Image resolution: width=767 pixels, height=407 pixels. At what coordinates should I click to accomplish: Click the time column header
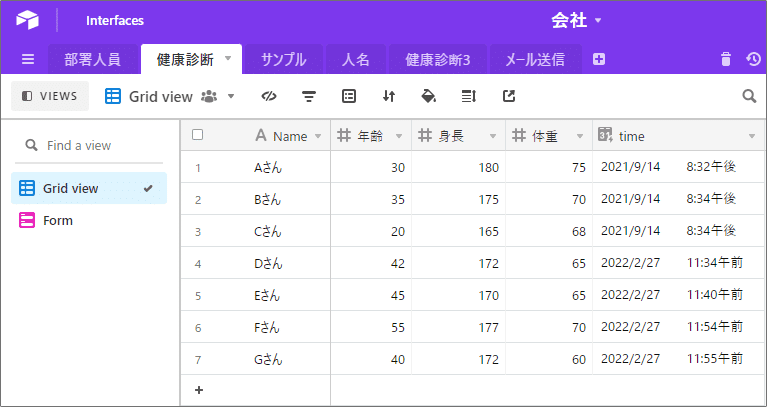[x=679, y=136]
